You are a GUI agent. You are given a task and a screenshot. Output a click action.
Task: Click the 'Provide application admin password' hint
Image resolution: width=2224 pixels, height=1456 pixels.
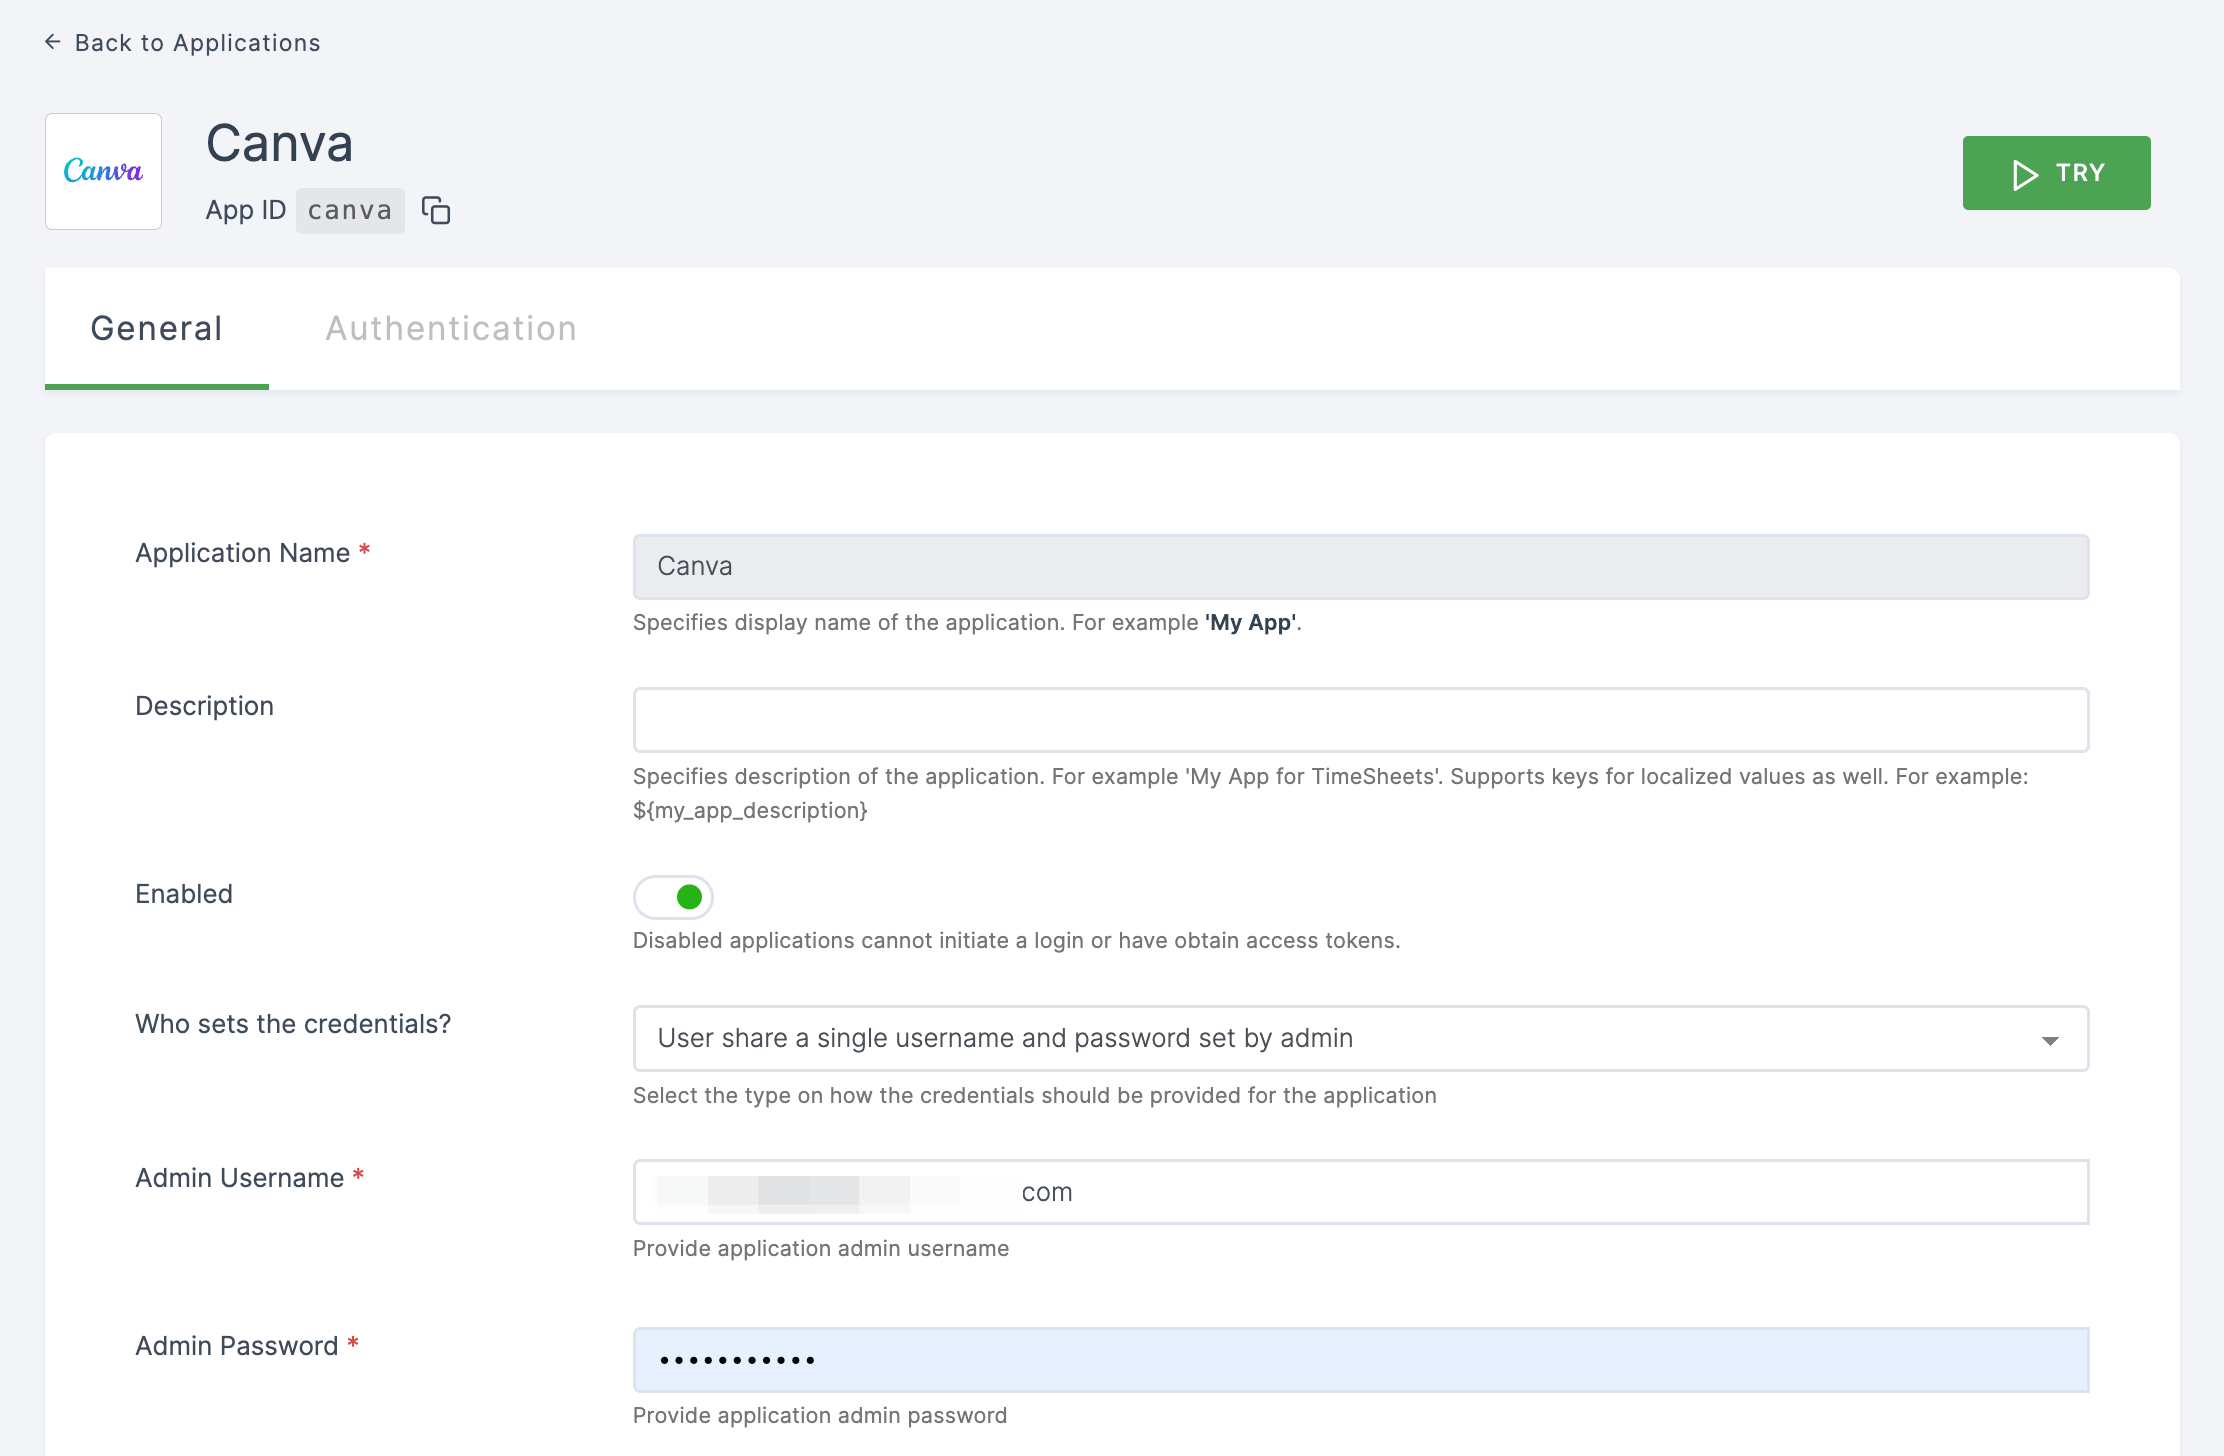(820, 1416)
